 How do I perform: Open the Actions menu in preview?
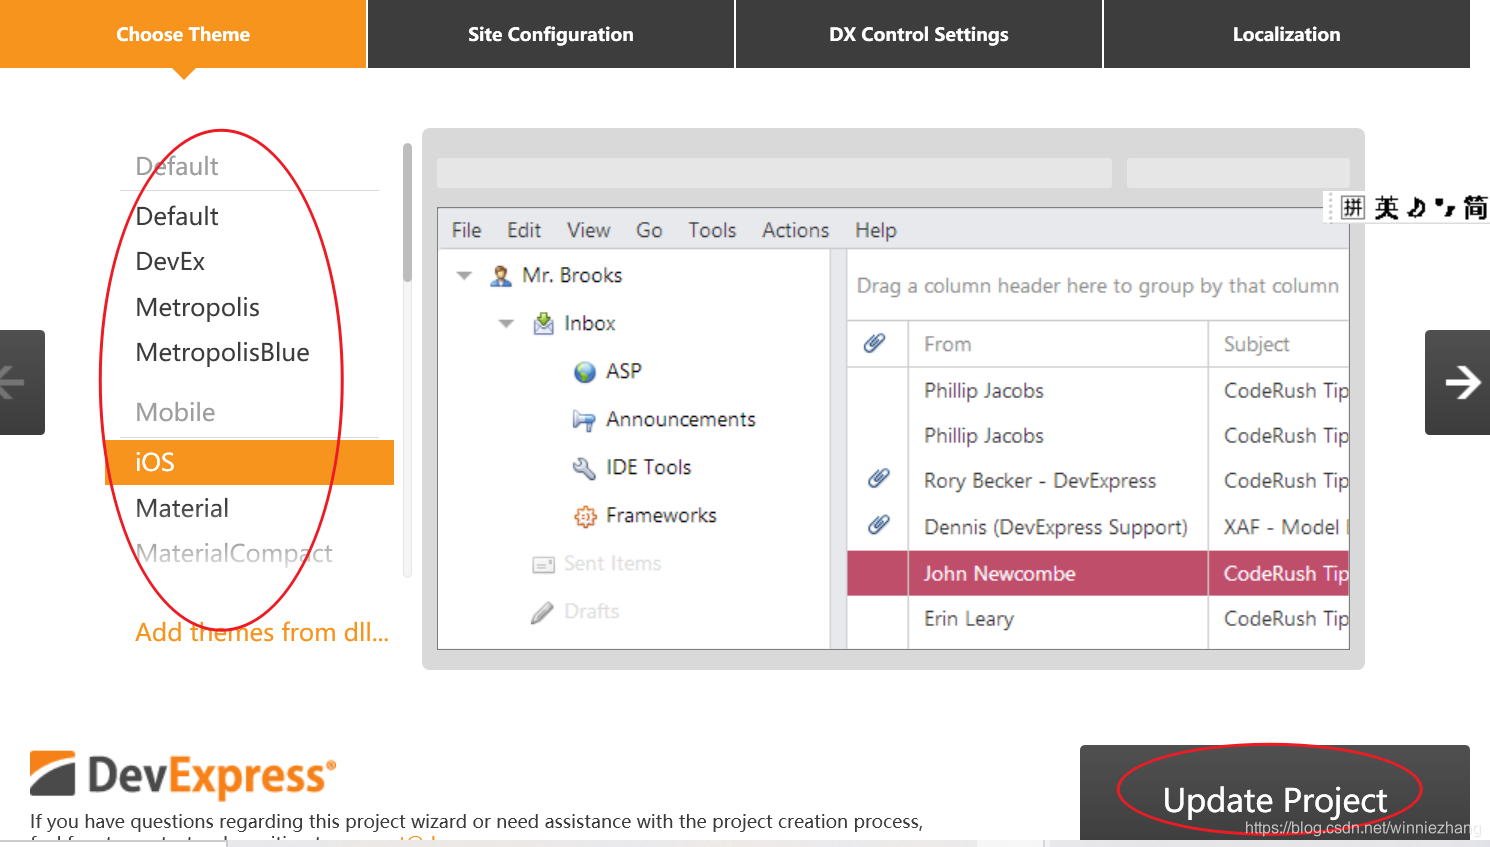(795, 230)
